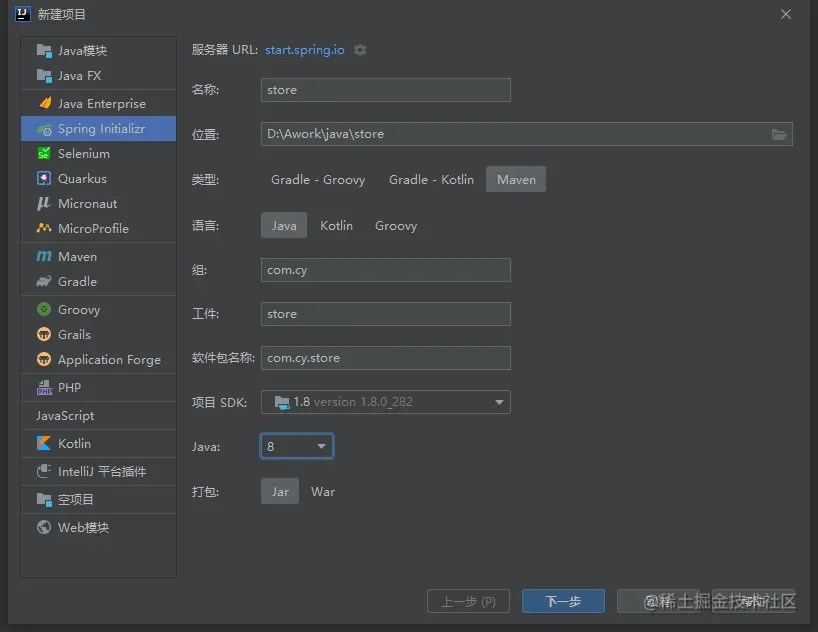This screenshot has width=818, height=632.
Task: Select Kotlin in the left list
Action: point(99,443)
